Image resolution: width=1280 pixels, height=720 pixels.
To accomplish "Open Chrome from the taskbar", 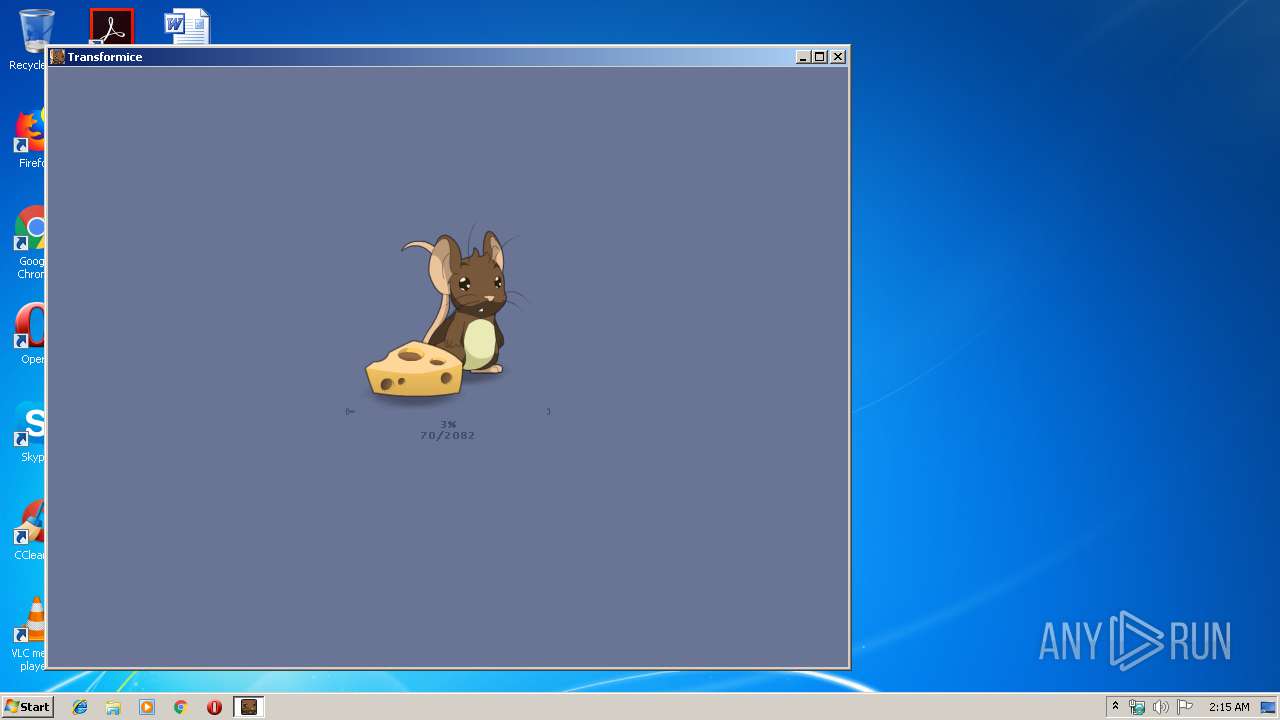I will tap(181, 707).
